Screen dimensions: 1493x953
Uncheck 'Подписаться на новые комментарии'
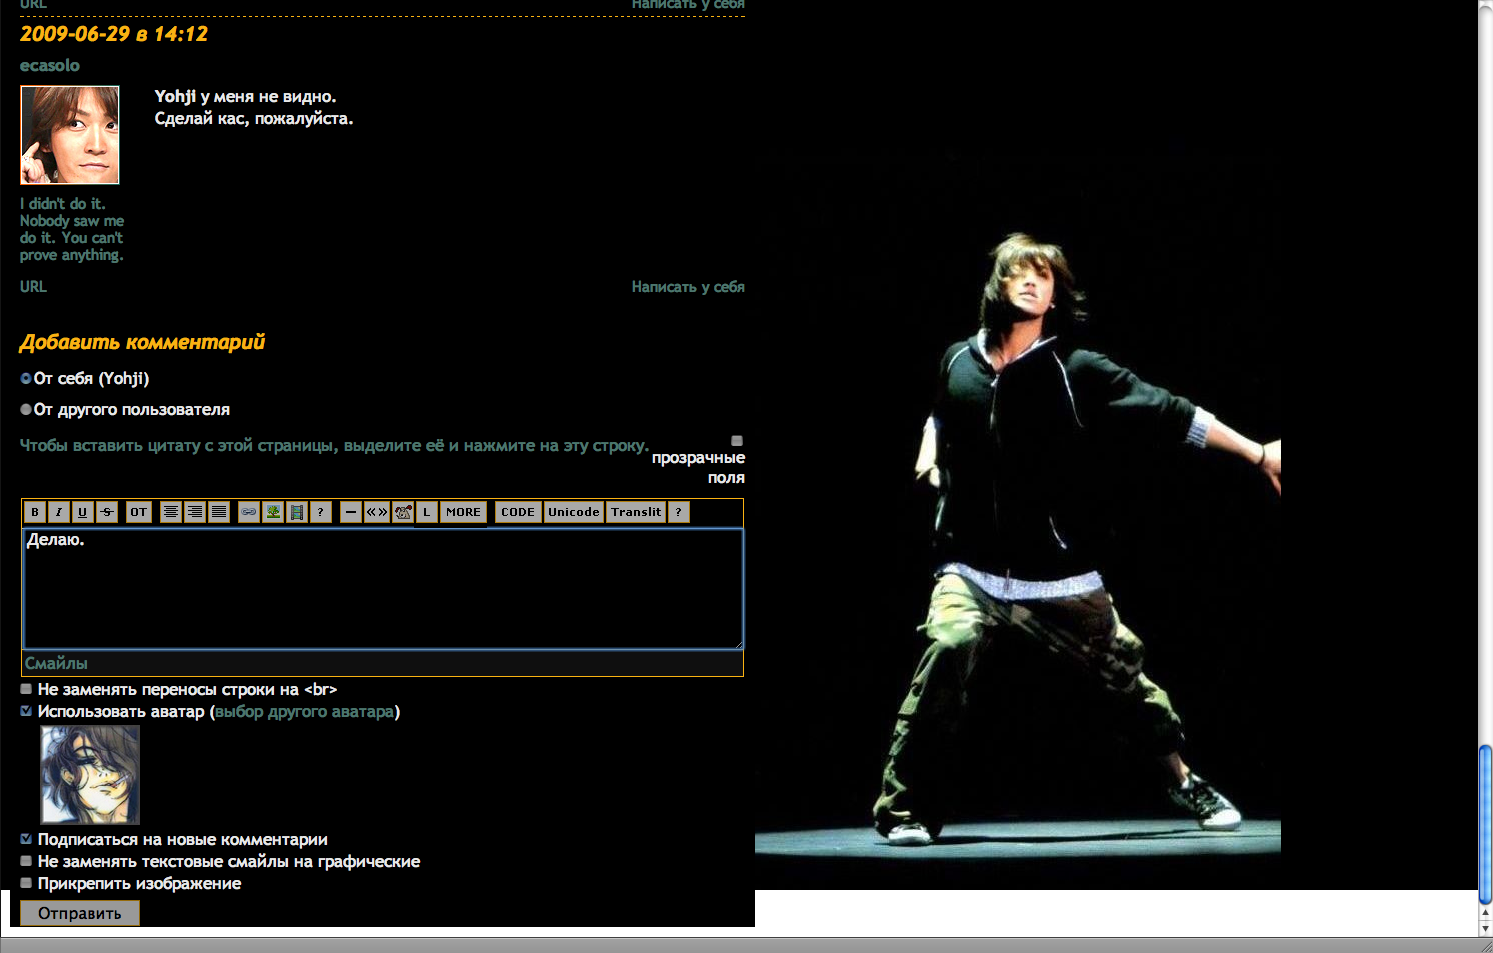pos(26,840)
